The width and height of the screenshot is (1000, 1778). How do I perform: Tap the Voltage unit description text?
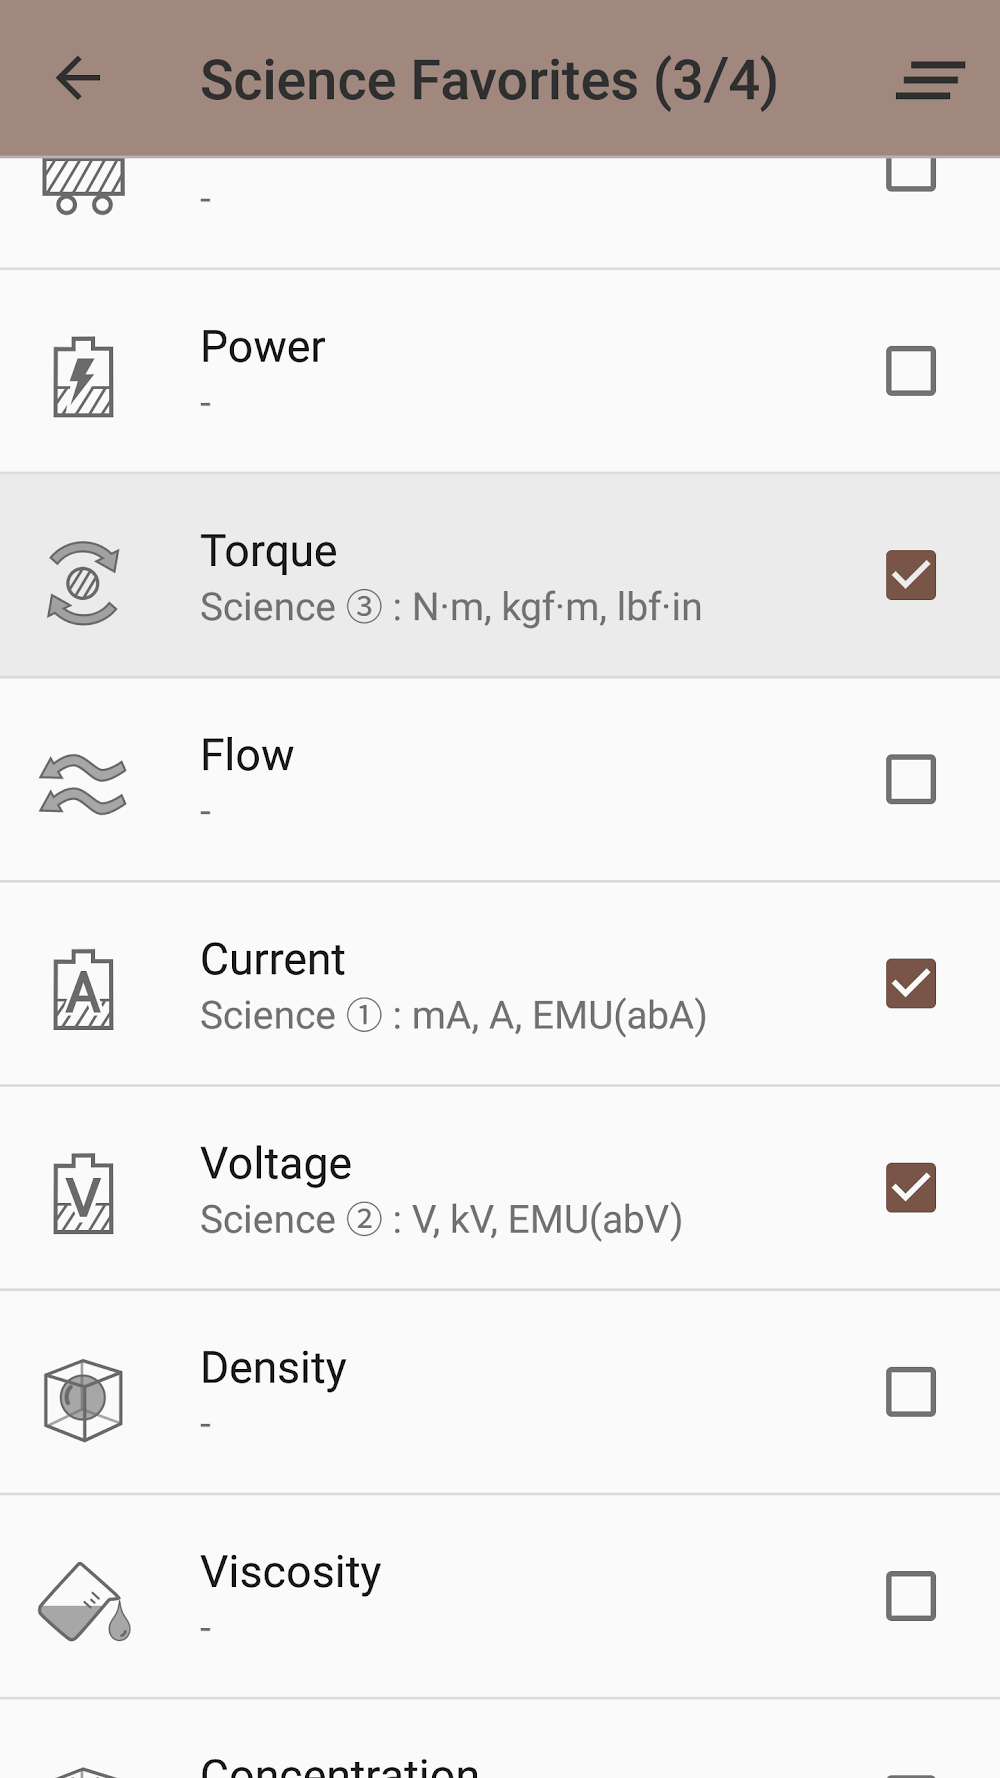coord(441,1220)
